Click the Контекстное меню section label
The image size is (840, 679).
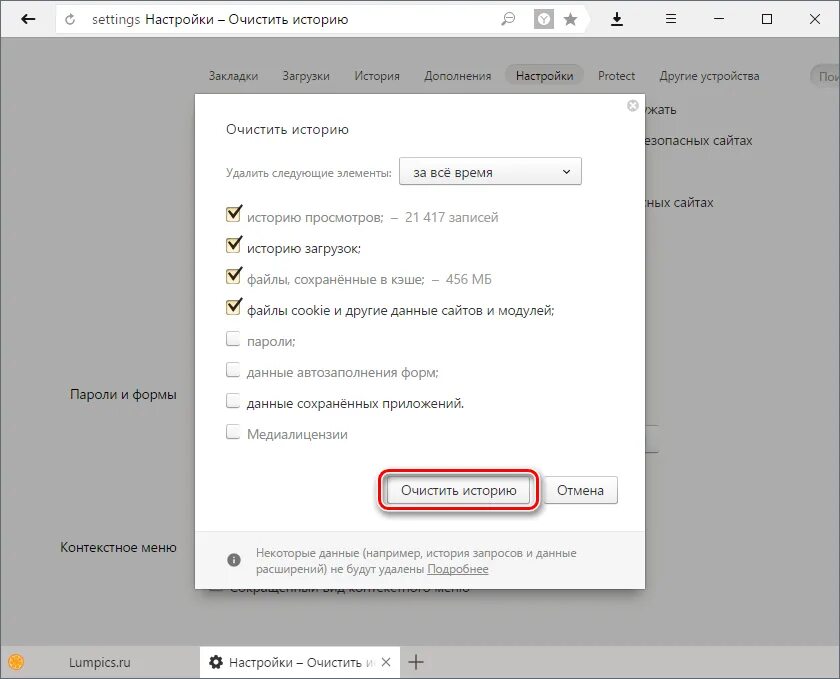tap(118, 548)
